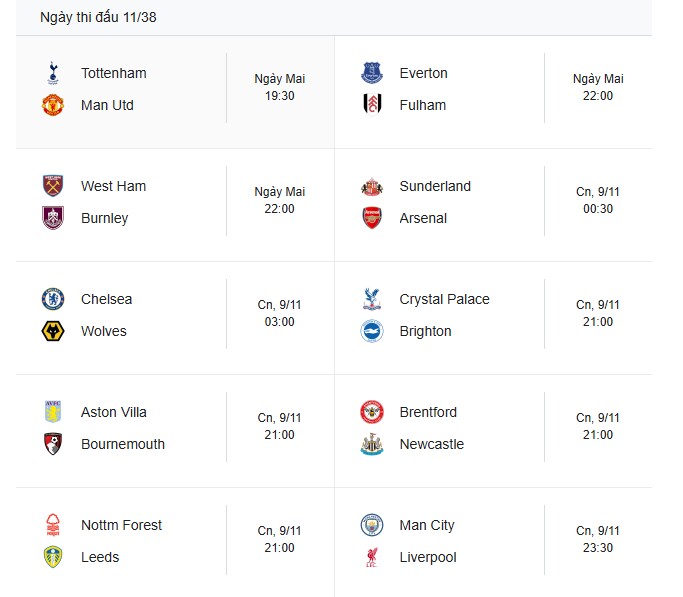Click the Tottenham match time 19:30
Screen dimensions: 683x597
click(x=280, y=96)
